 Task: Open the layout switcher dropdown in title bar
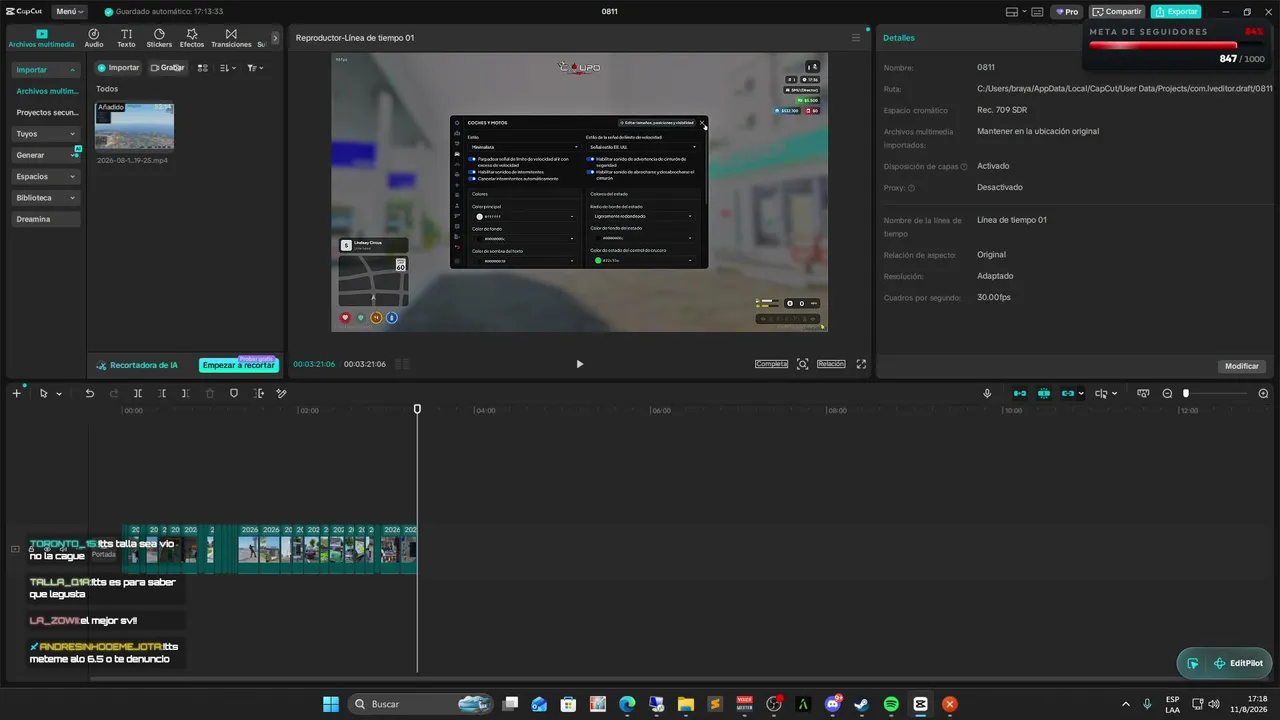tap(1016, 12)
